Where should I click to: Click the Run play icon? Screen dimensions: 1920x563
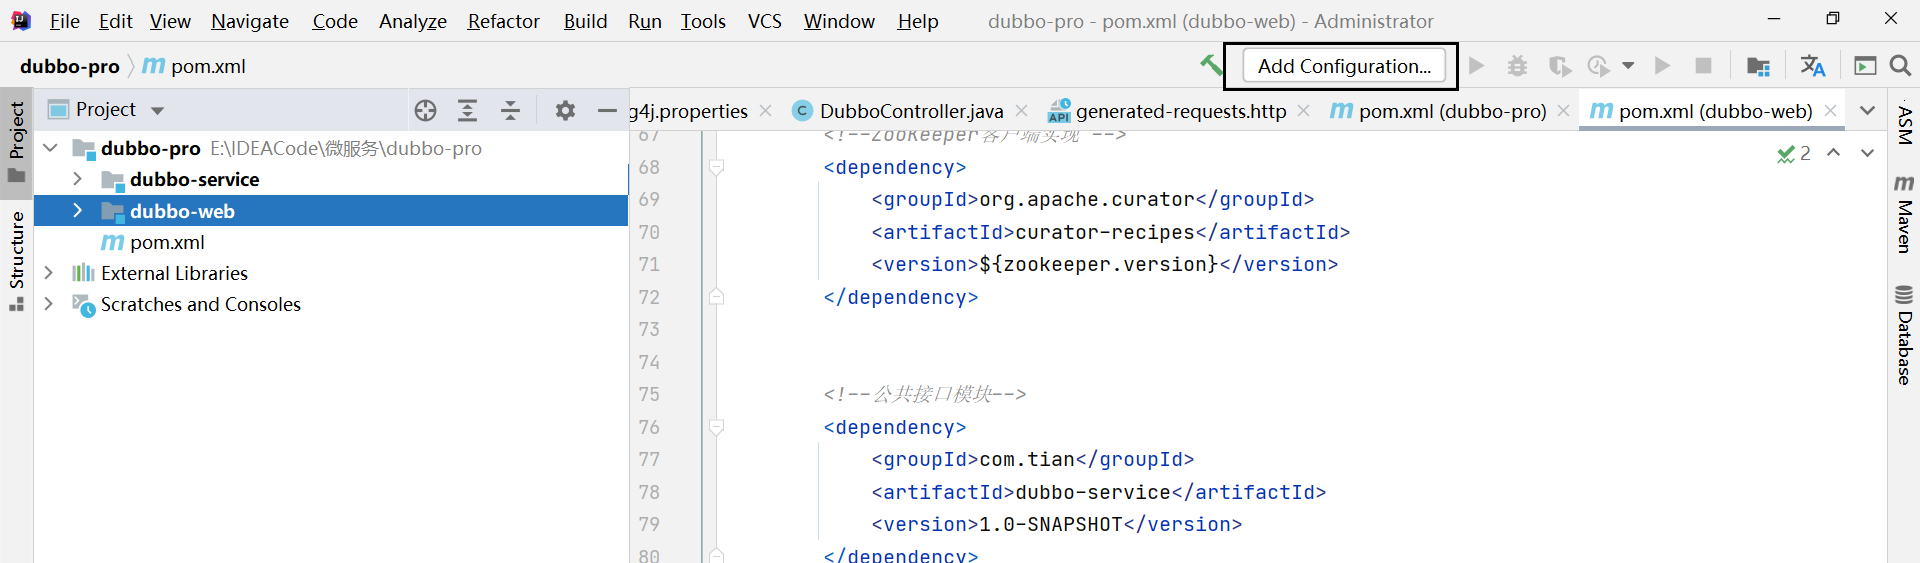tap(1476, 66)
